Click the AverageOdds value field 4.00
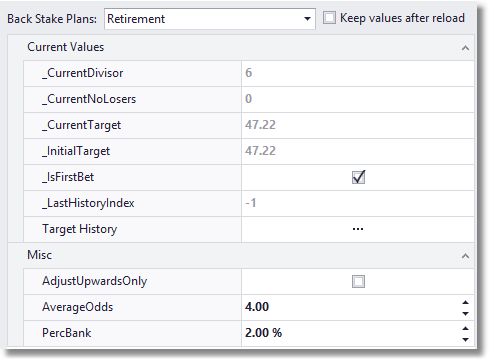Viewport: 489px width, 361px height. 350,307
